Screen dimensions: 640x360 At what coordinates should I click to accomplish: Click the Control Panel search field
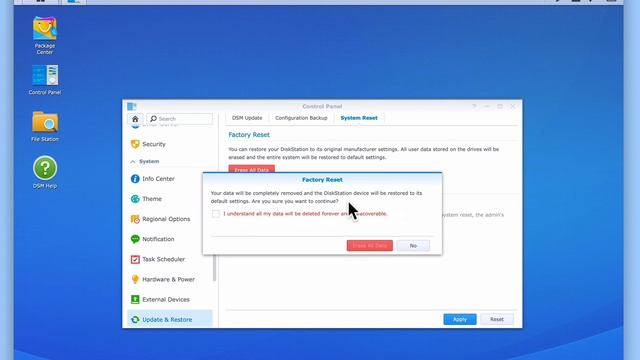point(180,119)
